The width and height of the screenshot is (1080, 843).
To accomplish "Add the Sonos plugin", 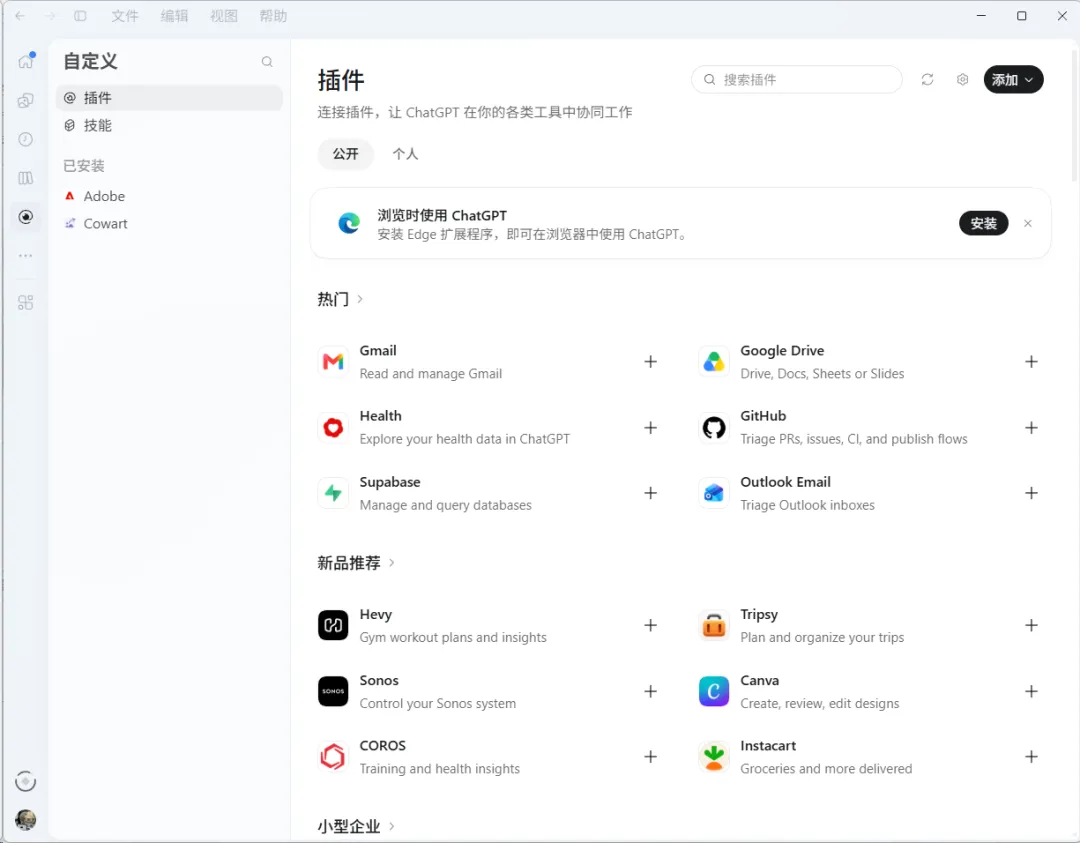I will (650, 691).
